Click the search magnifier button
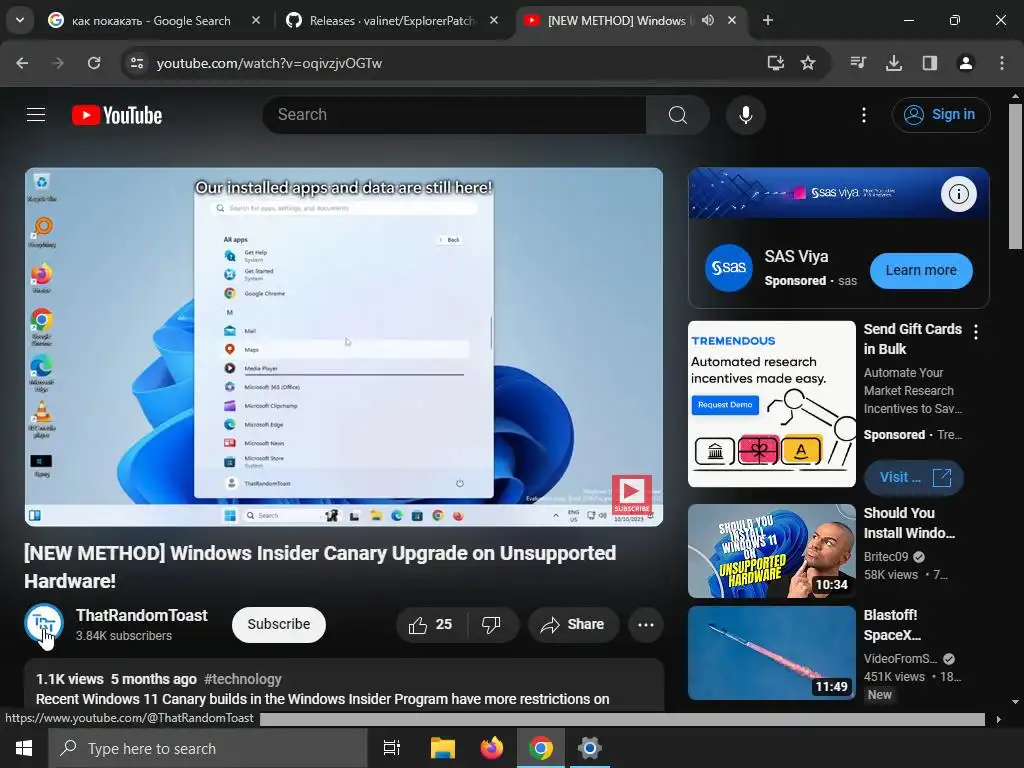 [x=678, y=115]
